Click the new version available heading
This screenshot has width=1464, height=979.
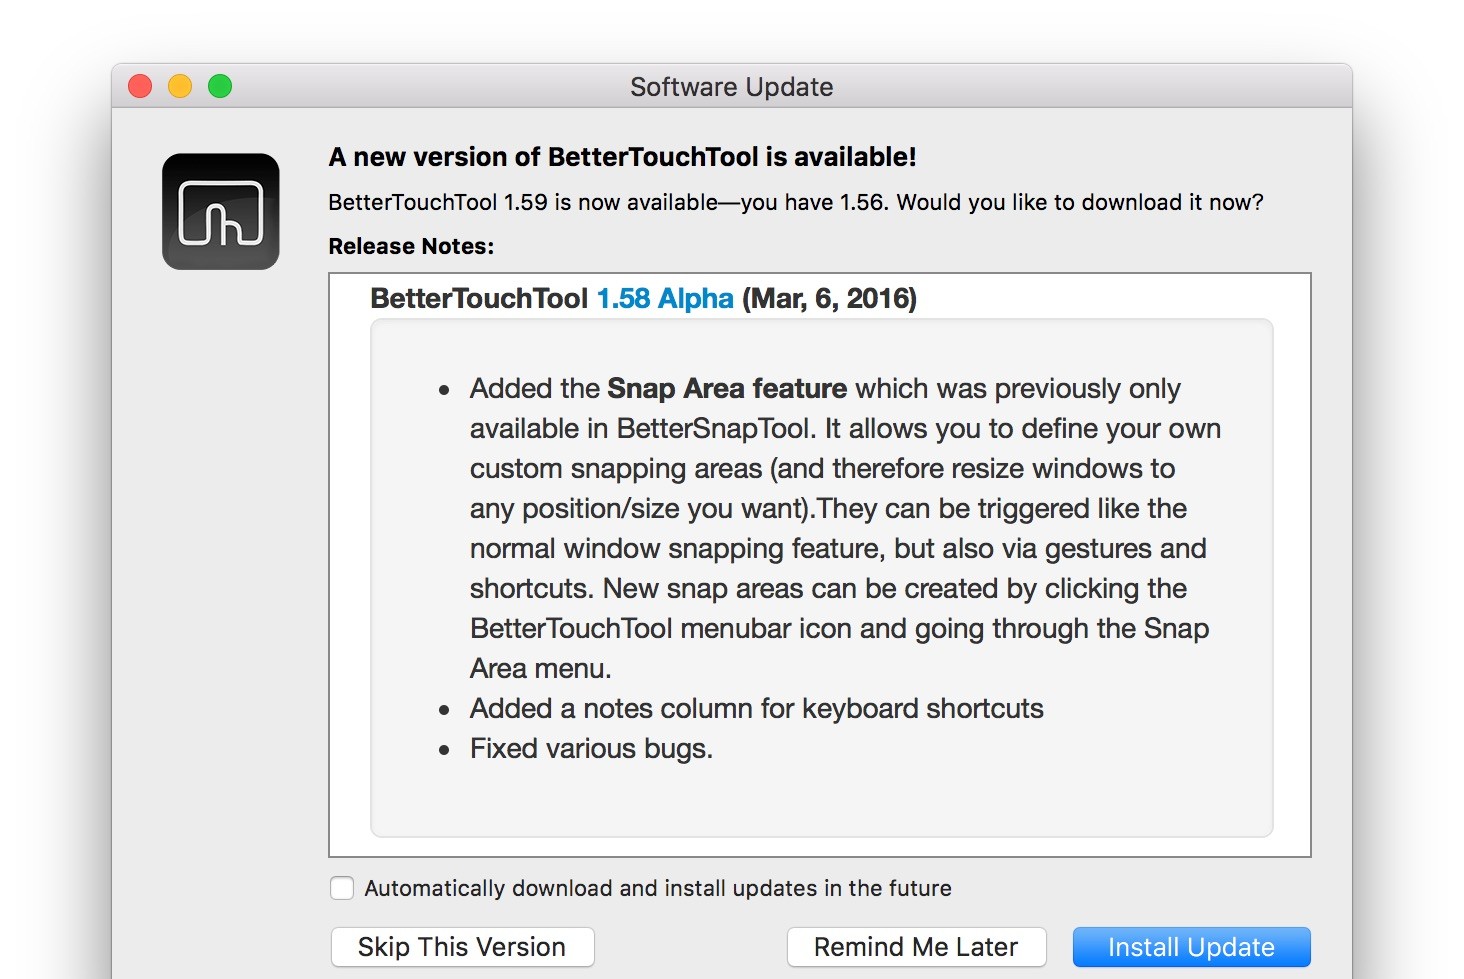pos(622,157)
